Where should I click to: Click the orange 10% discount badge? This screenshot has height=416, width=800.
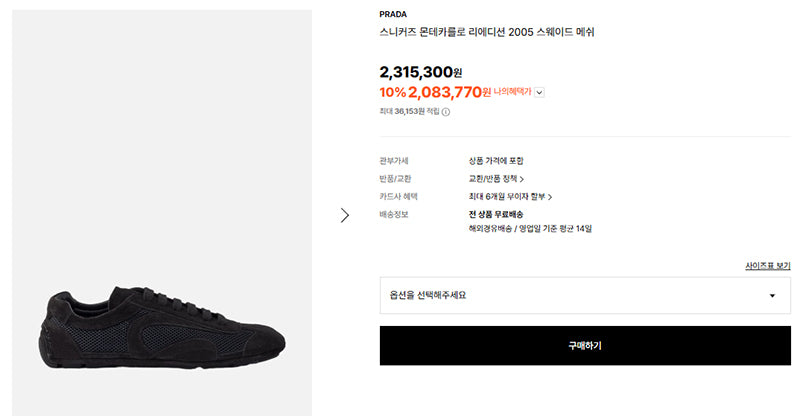click(x=393, y=92)
